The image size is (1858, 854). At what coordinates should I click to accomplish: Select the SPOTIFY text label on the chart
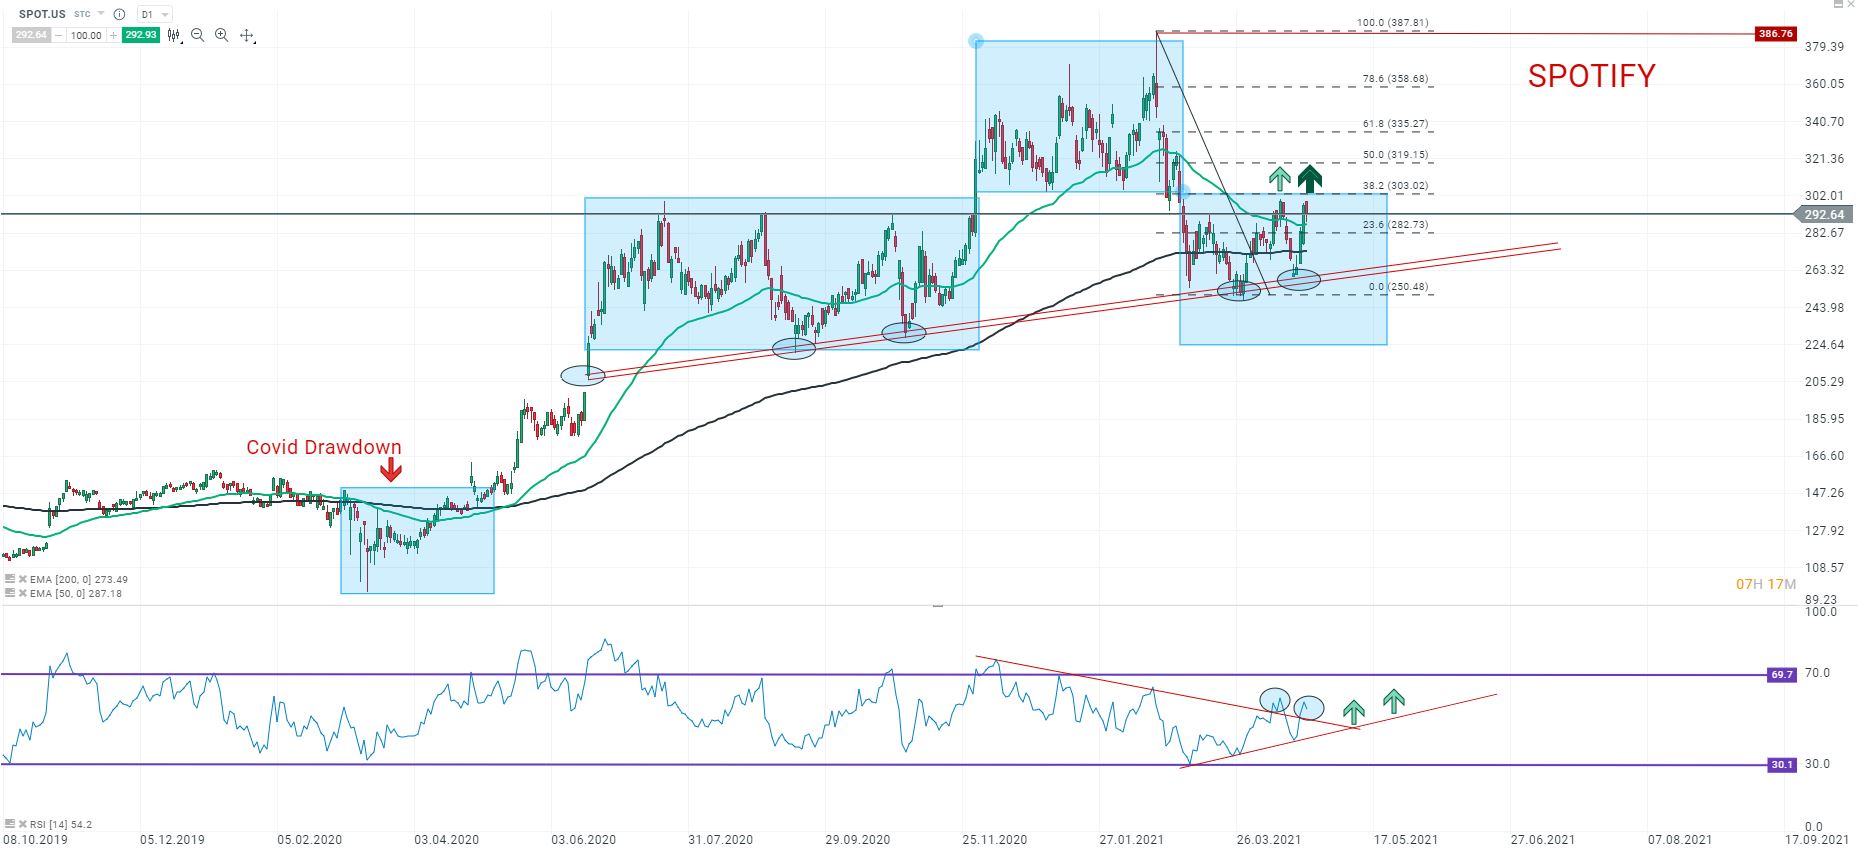1591,76
